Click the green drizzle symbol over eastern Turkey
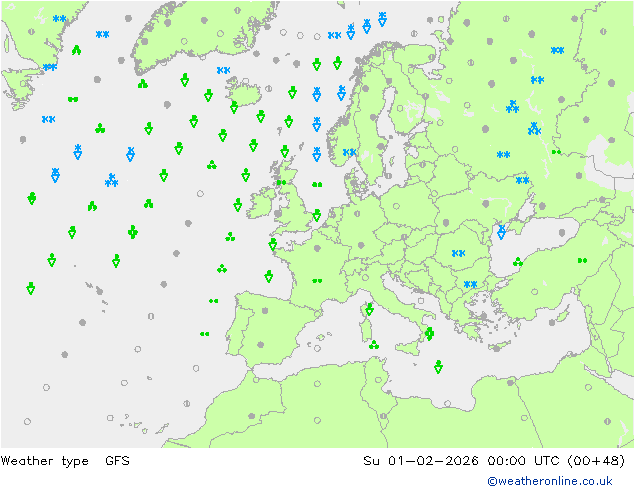Viewport: 634px width, 490px height. (582, 261)
